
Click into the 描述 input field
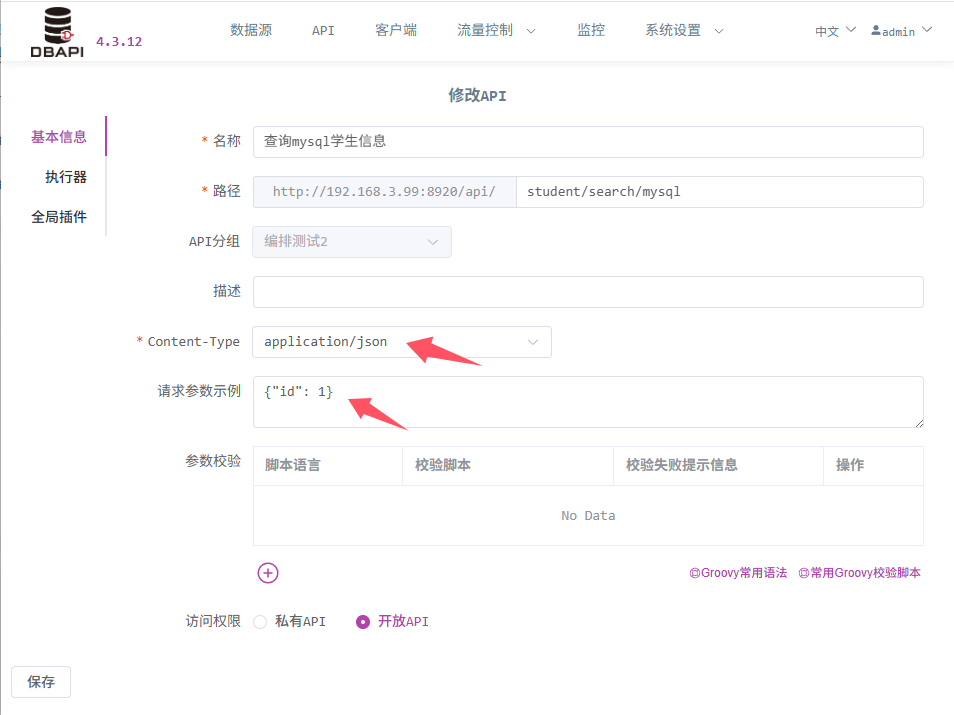tap(587, 292)
